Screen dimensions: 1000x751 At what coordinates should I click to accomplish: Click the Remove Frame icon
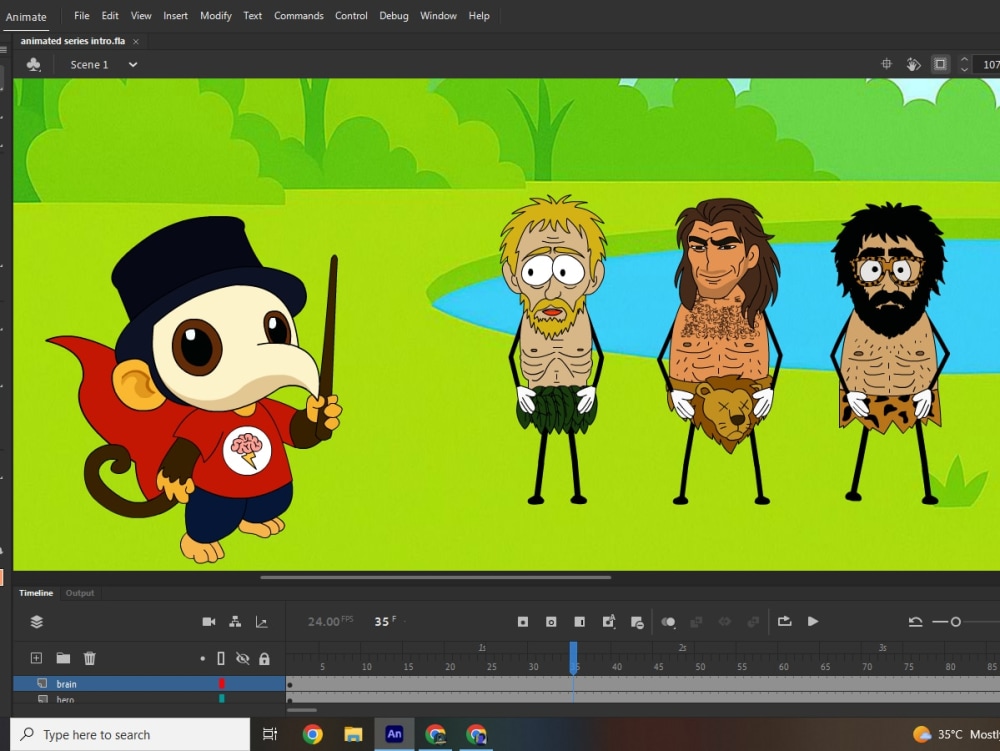[x=636, y=622]
